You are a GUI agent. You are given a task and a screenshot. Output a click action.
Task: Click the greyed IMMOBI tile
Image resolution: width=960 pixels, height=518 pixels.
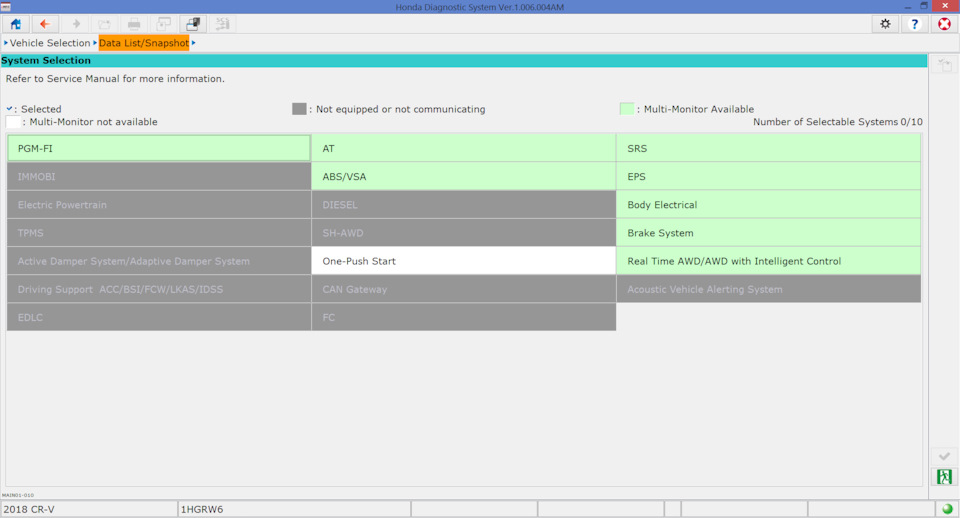coord(159,176)
